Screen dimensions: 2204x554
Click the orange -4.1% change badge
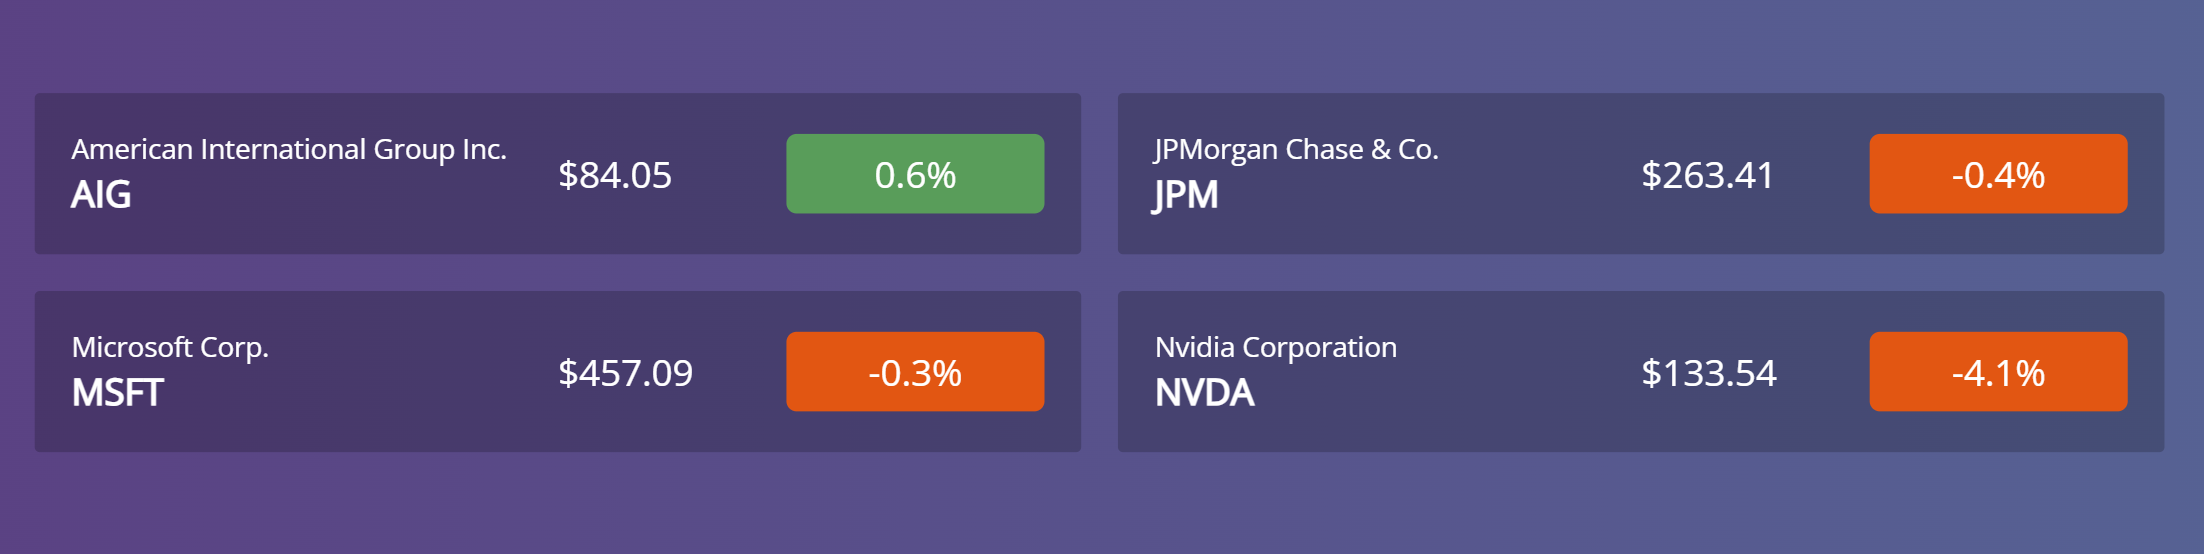coord(1998,372)
